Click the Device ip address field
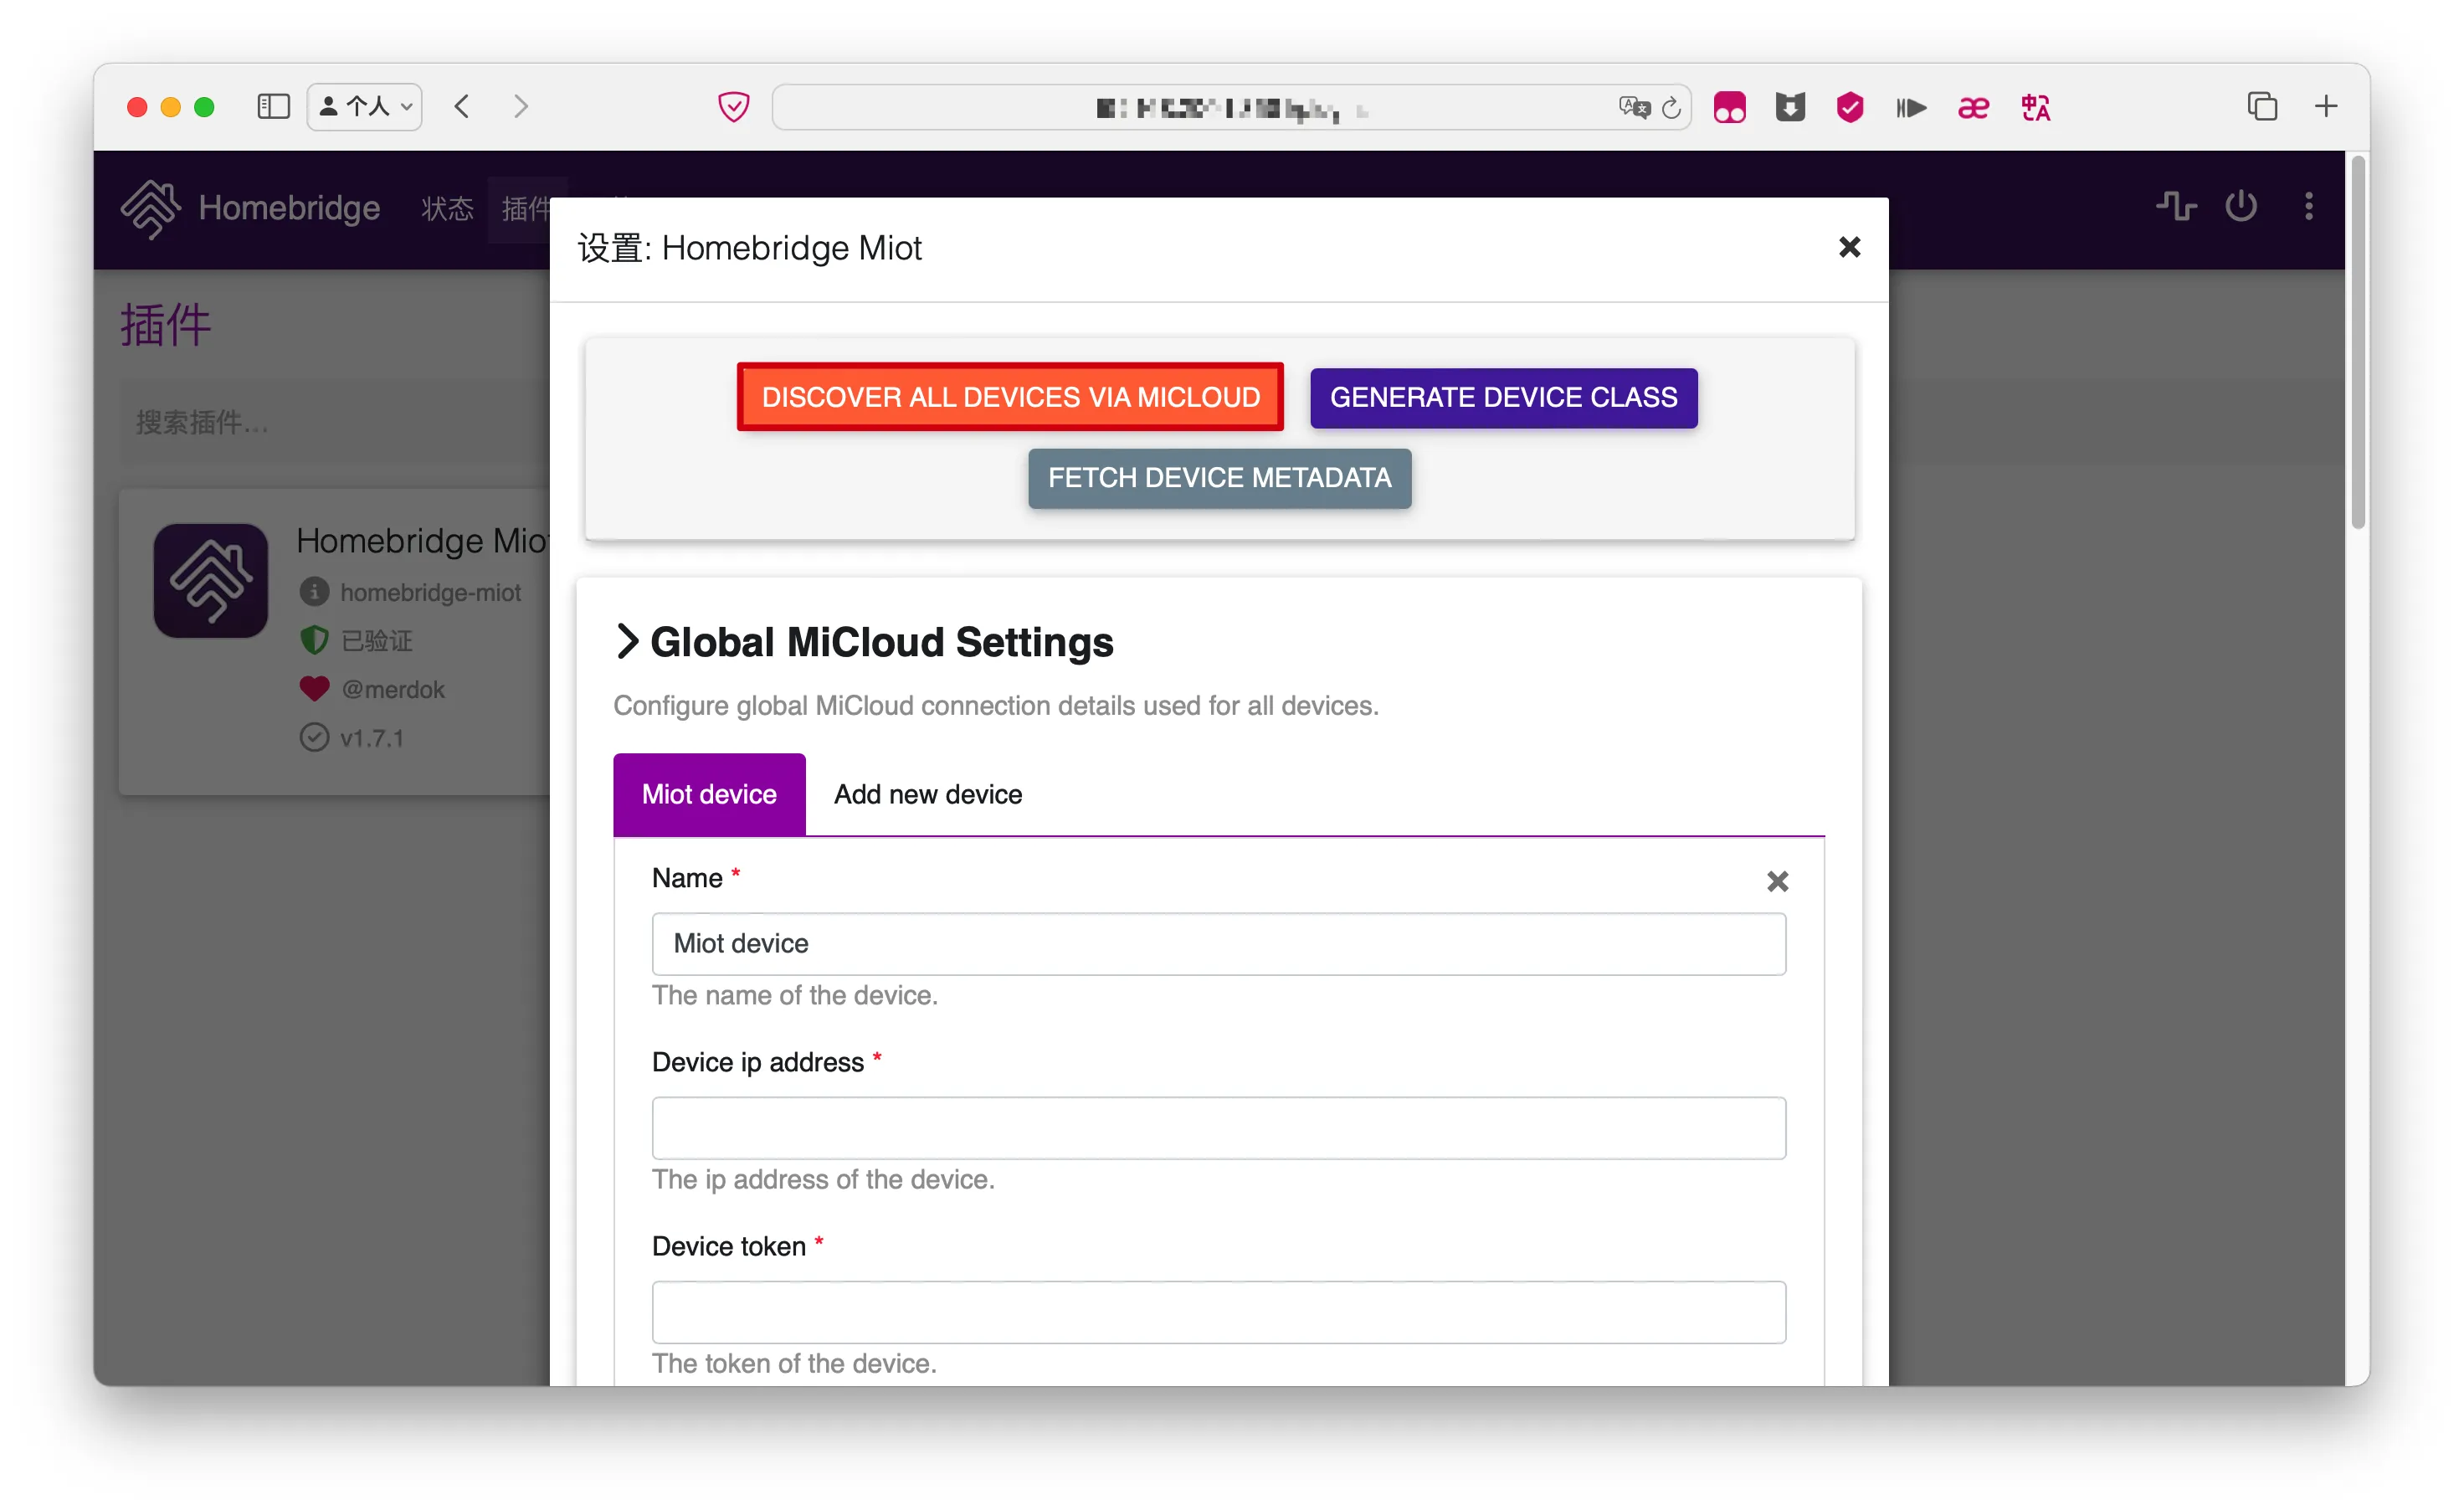The width and height of the screenshot is (2464, 1510). click(x=1218, y=1128)
